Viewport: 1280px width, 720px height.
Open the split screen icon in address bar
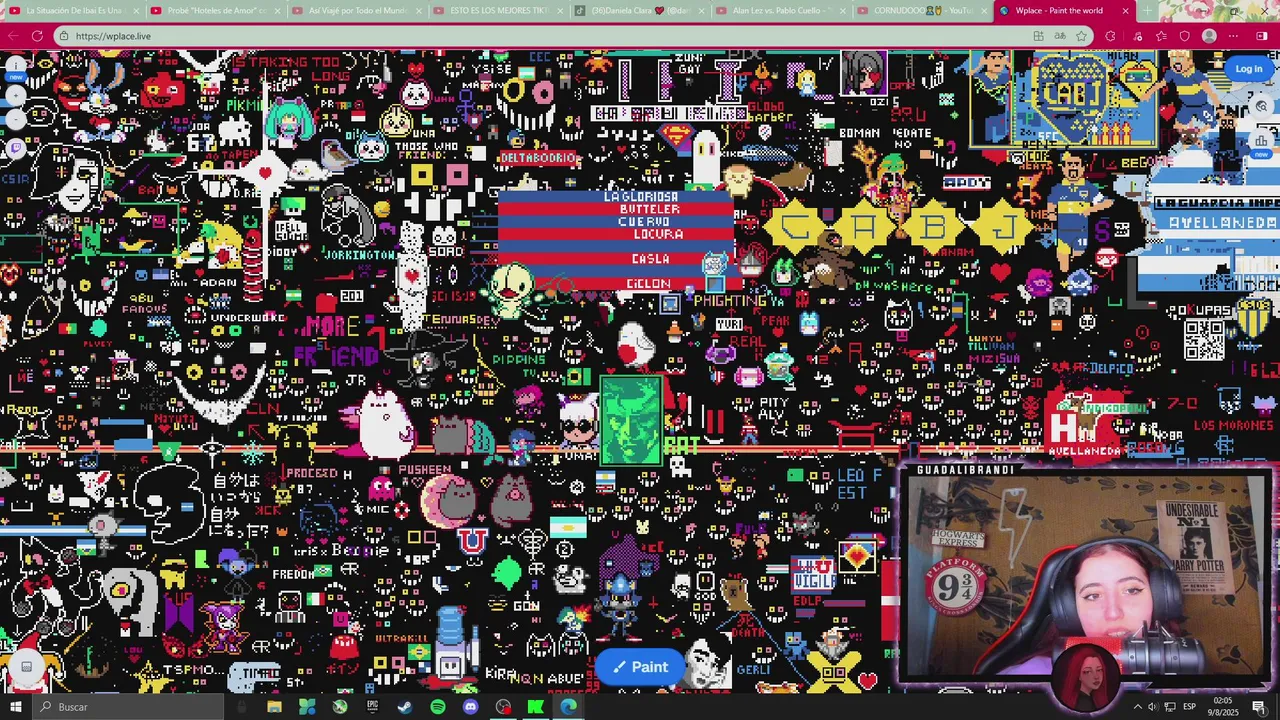tap(1038, 36)
